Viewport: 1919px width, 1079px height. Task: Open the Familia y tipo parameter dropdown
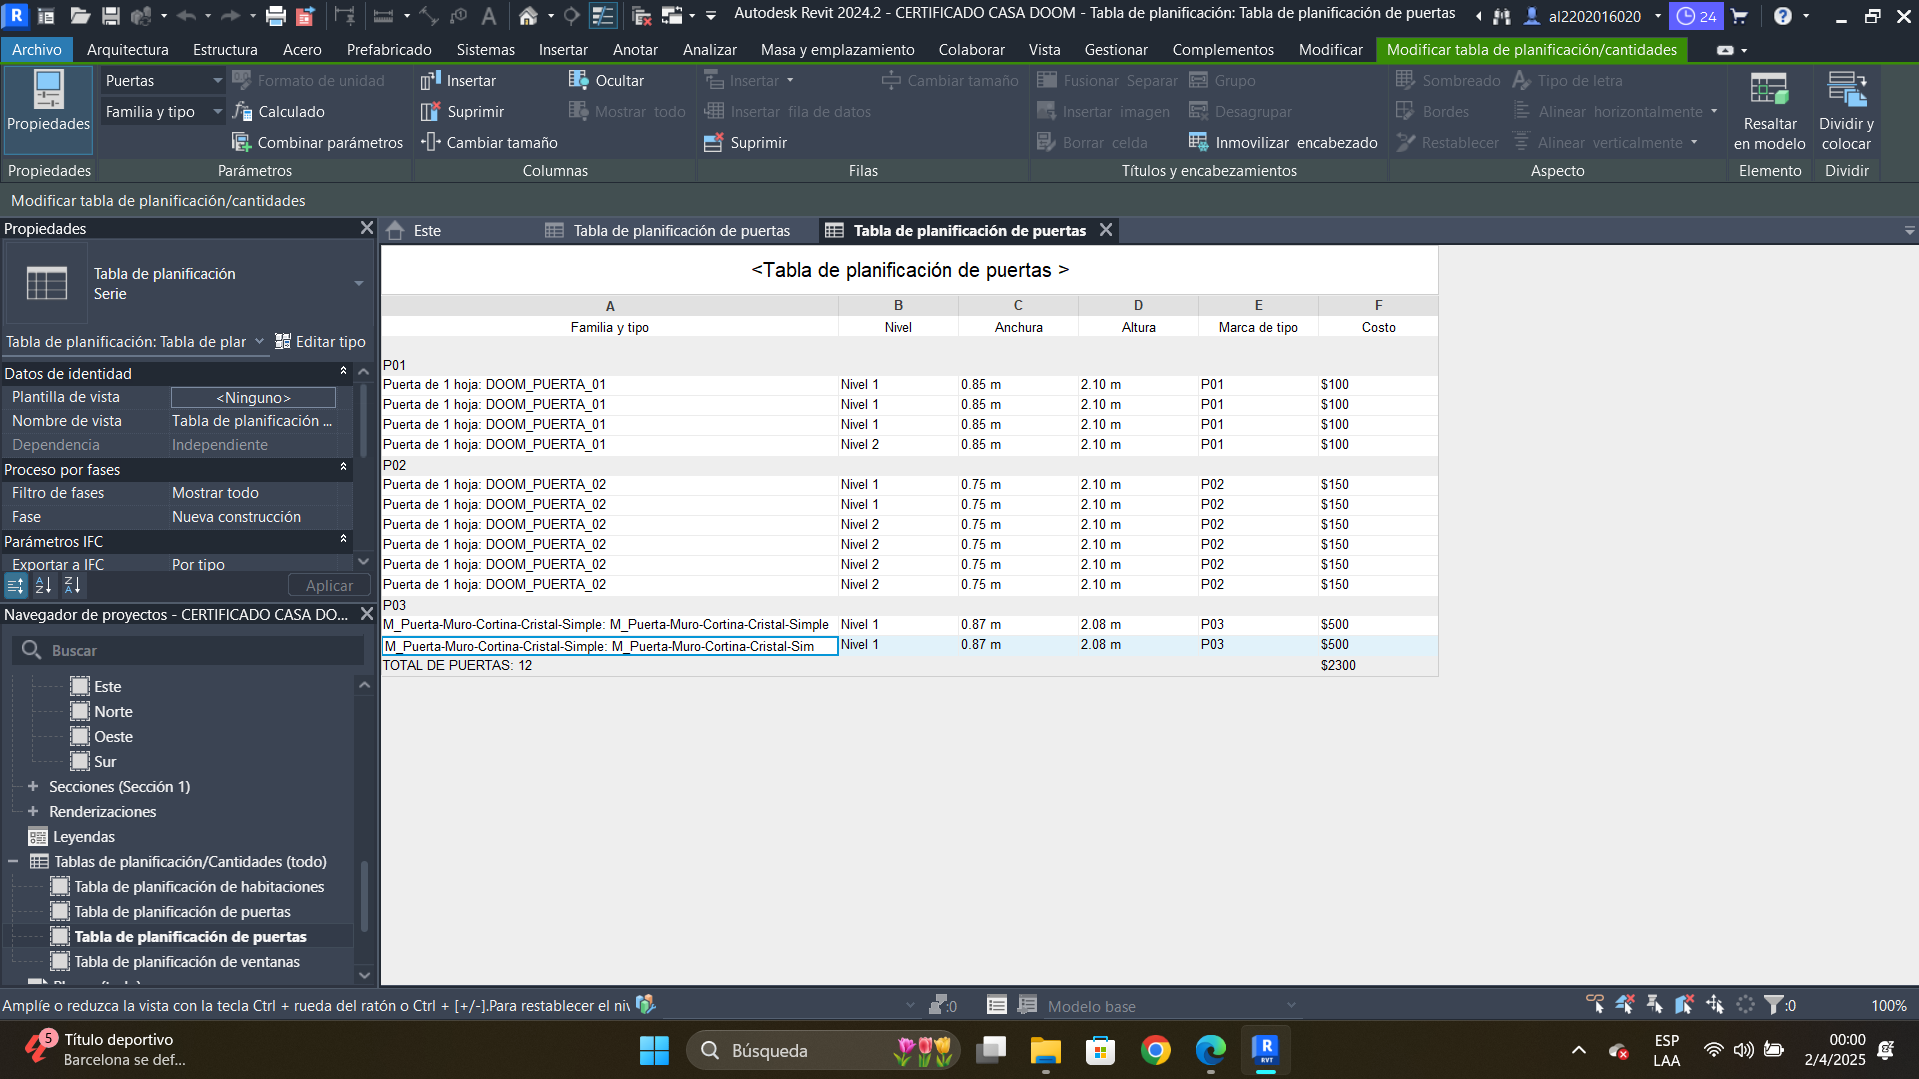[162, 112]
